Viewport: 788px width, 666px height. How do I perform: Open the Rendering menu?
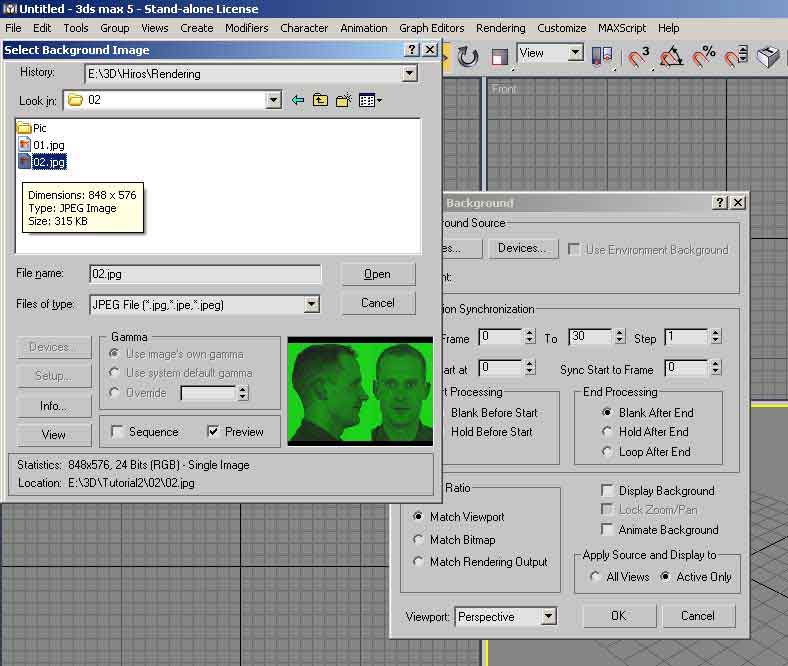point(501,28)
